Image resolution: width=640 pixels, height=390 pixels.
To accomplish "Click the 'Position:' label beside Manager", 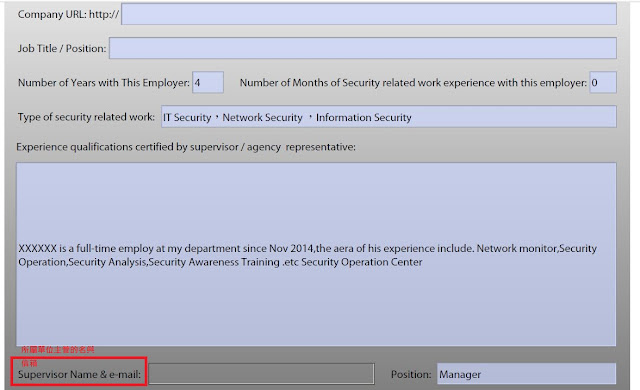I will (411, 374).
